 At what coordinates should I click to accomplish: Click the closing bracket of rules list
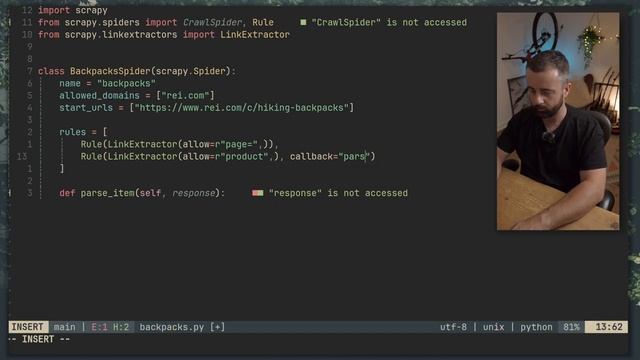[x=62, y=168]
